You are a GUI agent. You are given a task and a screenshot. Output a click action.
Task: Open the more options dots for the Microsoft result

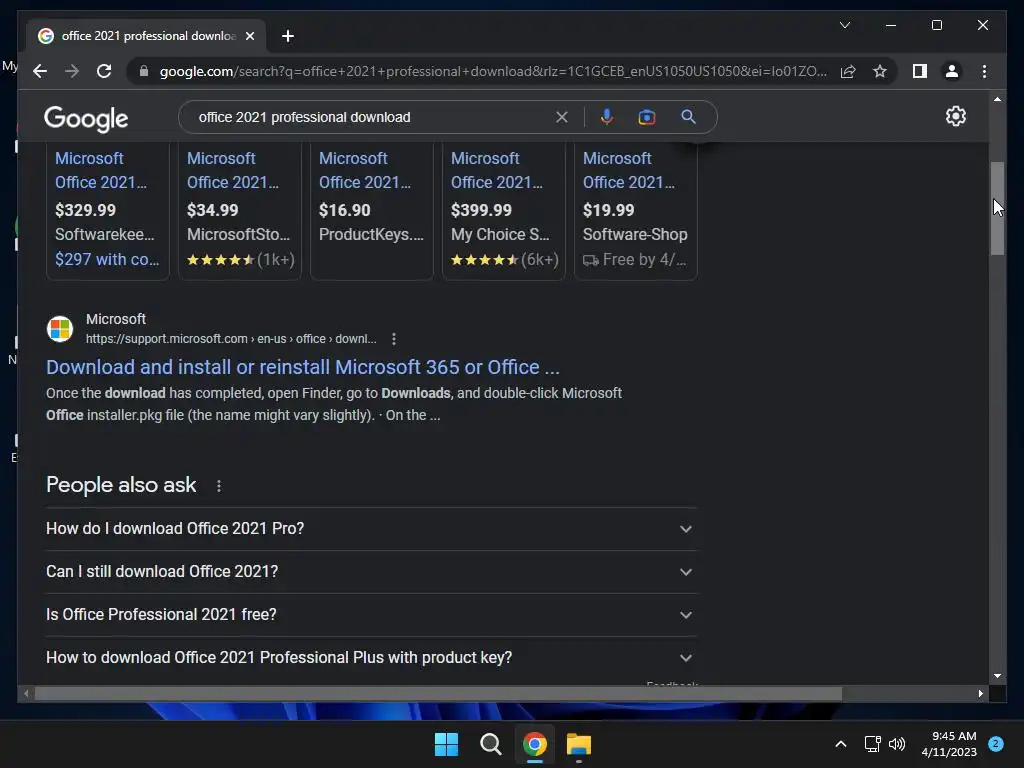[393, 339]
